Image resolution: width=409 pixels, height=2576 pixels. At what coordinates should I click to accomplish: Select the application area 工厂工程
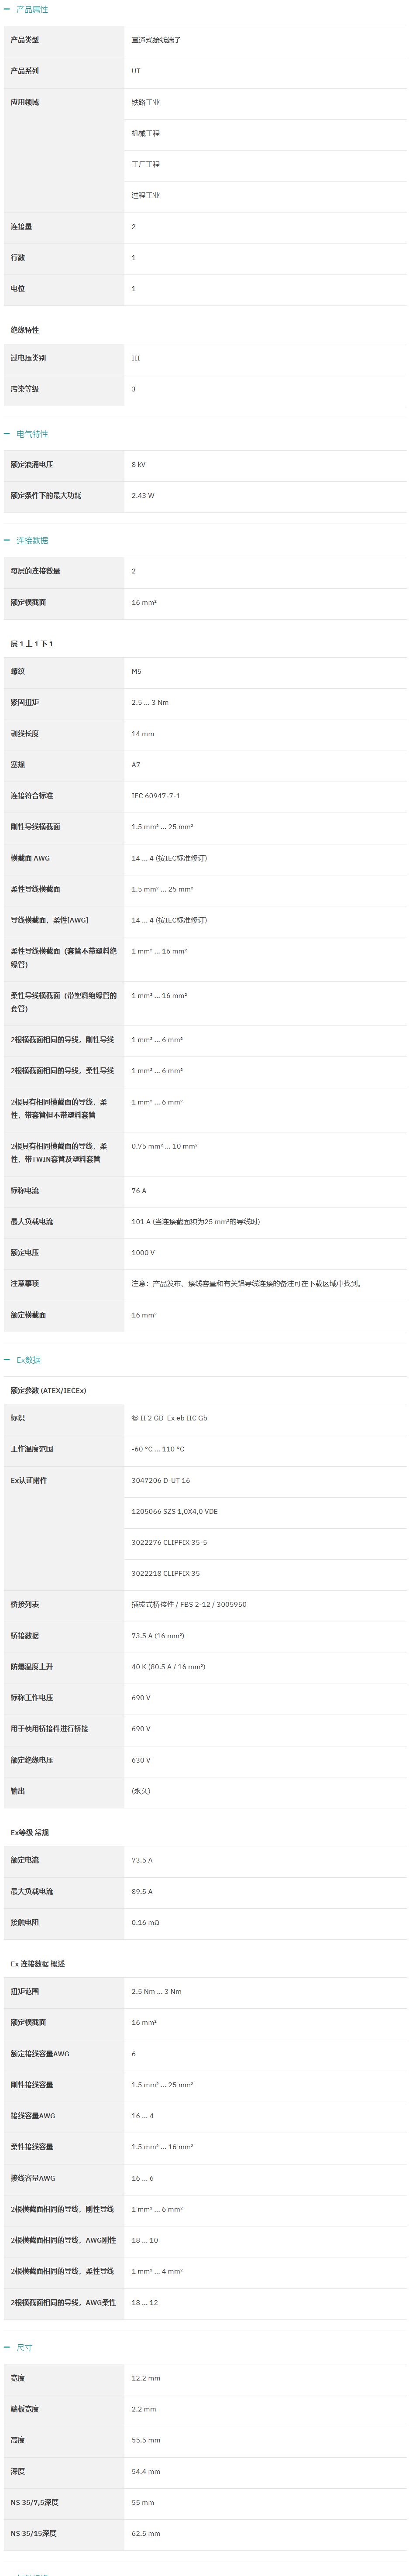coord(145,164)
